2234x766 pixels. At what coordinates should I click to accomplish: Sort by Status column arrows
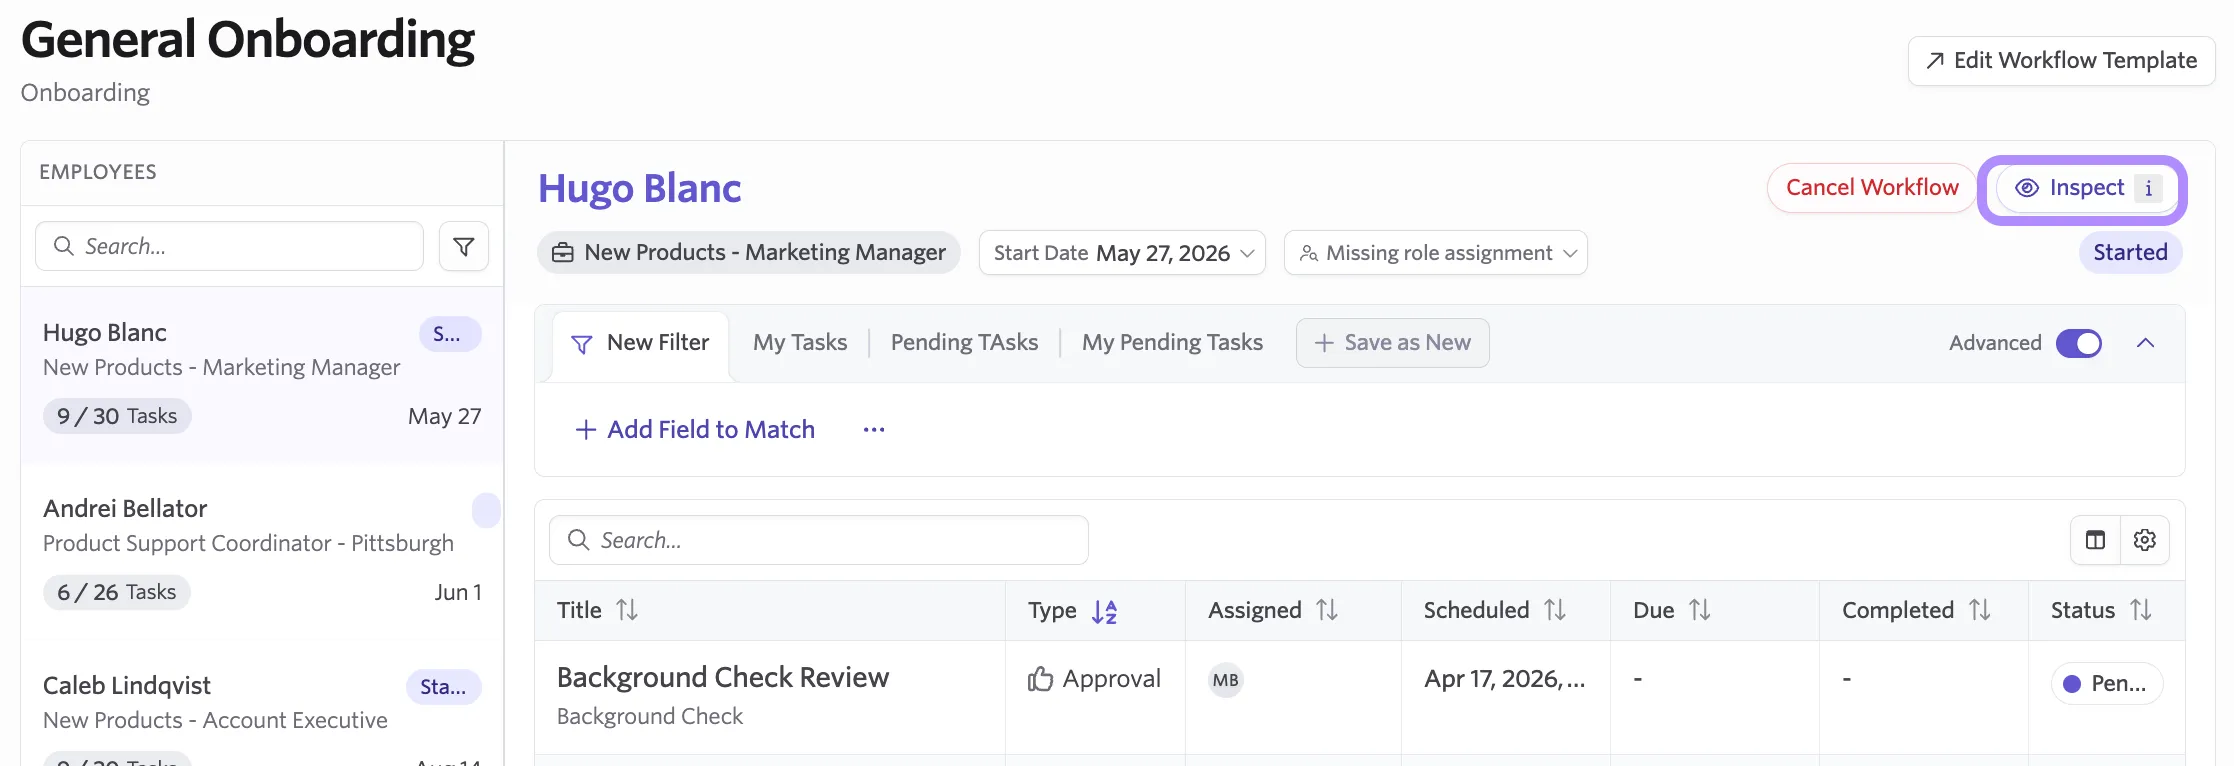2141,610
